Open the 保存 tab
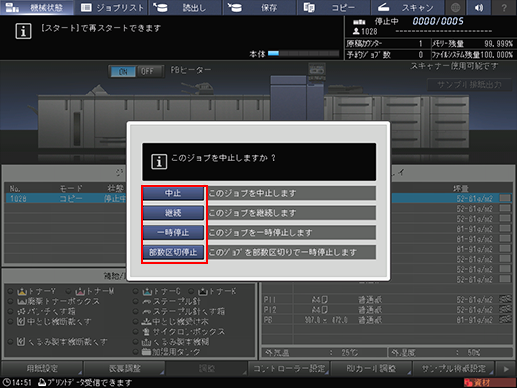The width and height of the screenshot is (517, 388). point(260,7)
